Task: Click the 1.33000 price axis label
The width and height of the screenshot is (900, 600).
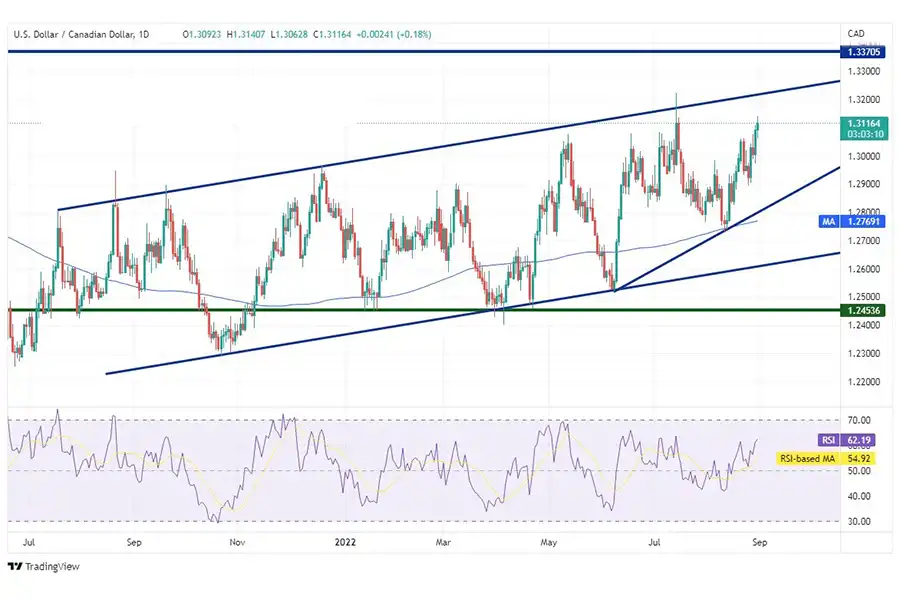Action: (864, 71)
